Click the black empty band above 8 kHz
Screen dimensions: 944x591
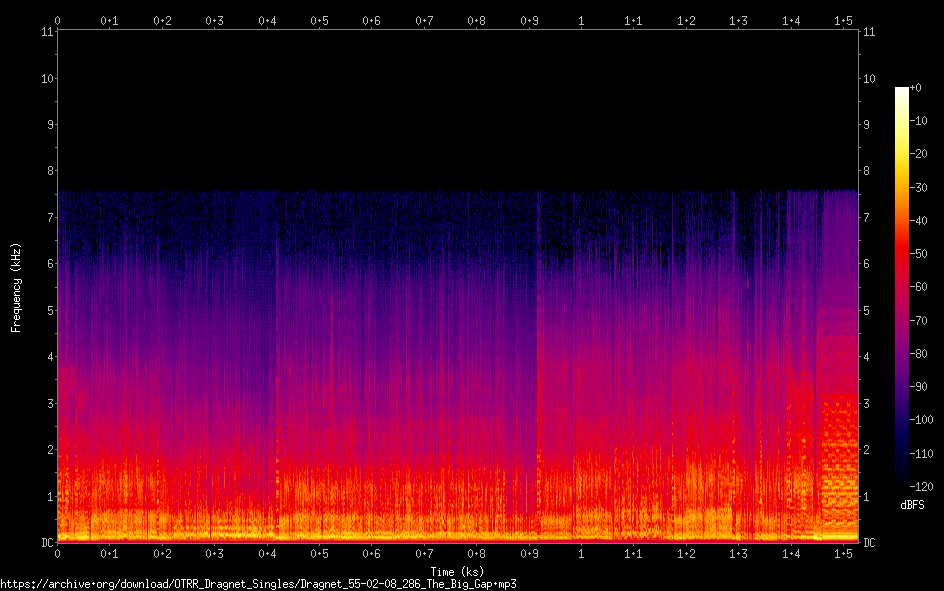pos(457,110)
